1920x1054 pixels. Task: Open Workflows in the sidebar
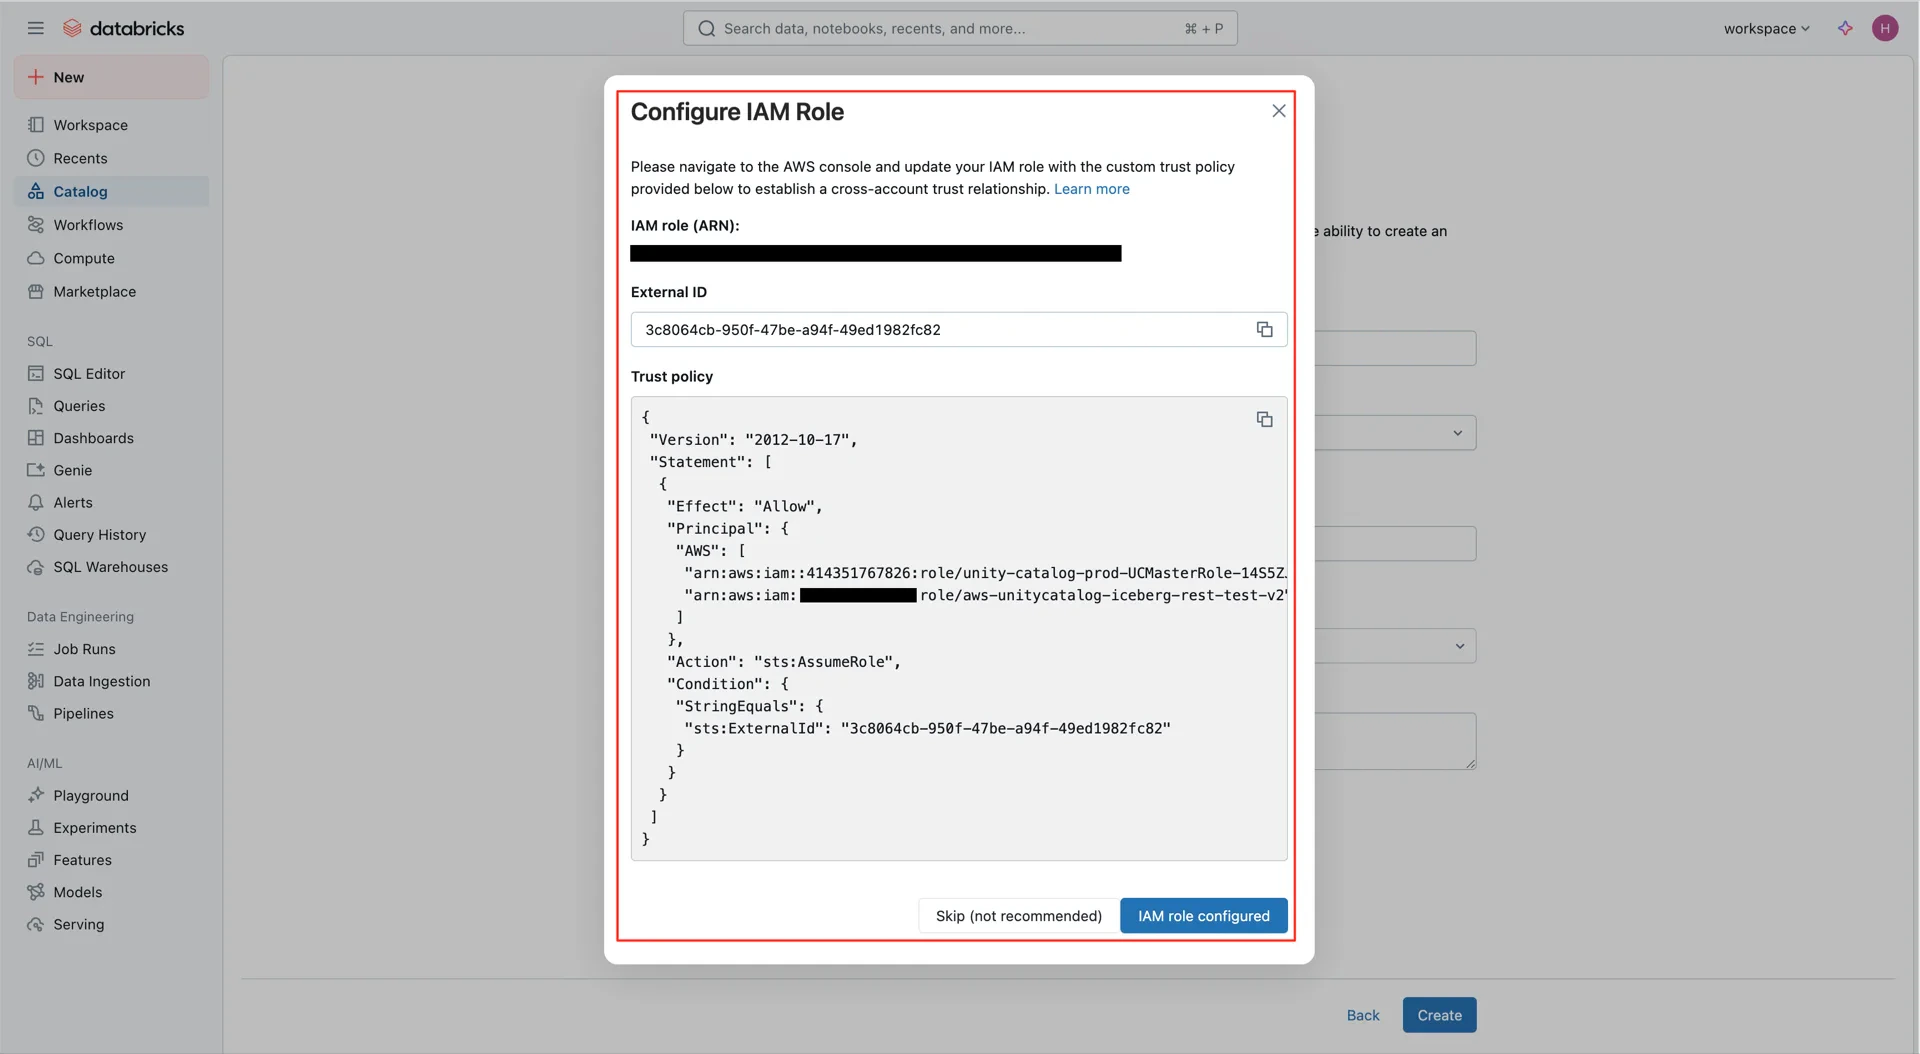click(x=111, y=225)
